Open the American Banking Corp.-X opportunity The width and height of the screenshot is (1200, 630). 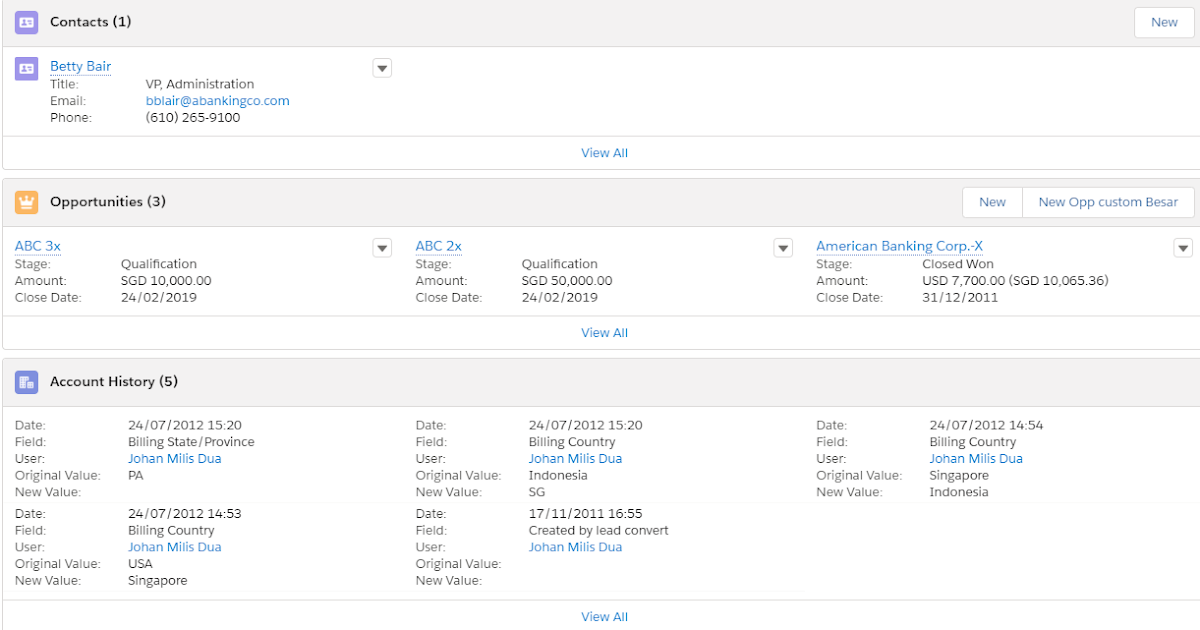click(898, 246)
